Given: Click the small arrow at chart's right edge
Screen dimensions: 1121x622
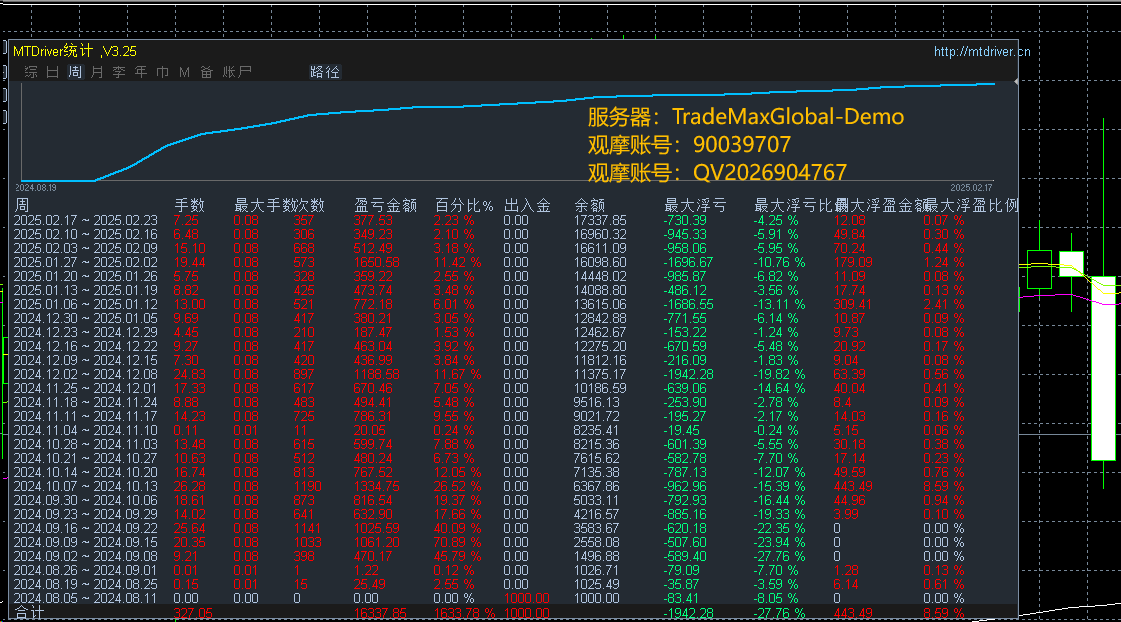Looking at the screenshot, I should point(1016,82).
